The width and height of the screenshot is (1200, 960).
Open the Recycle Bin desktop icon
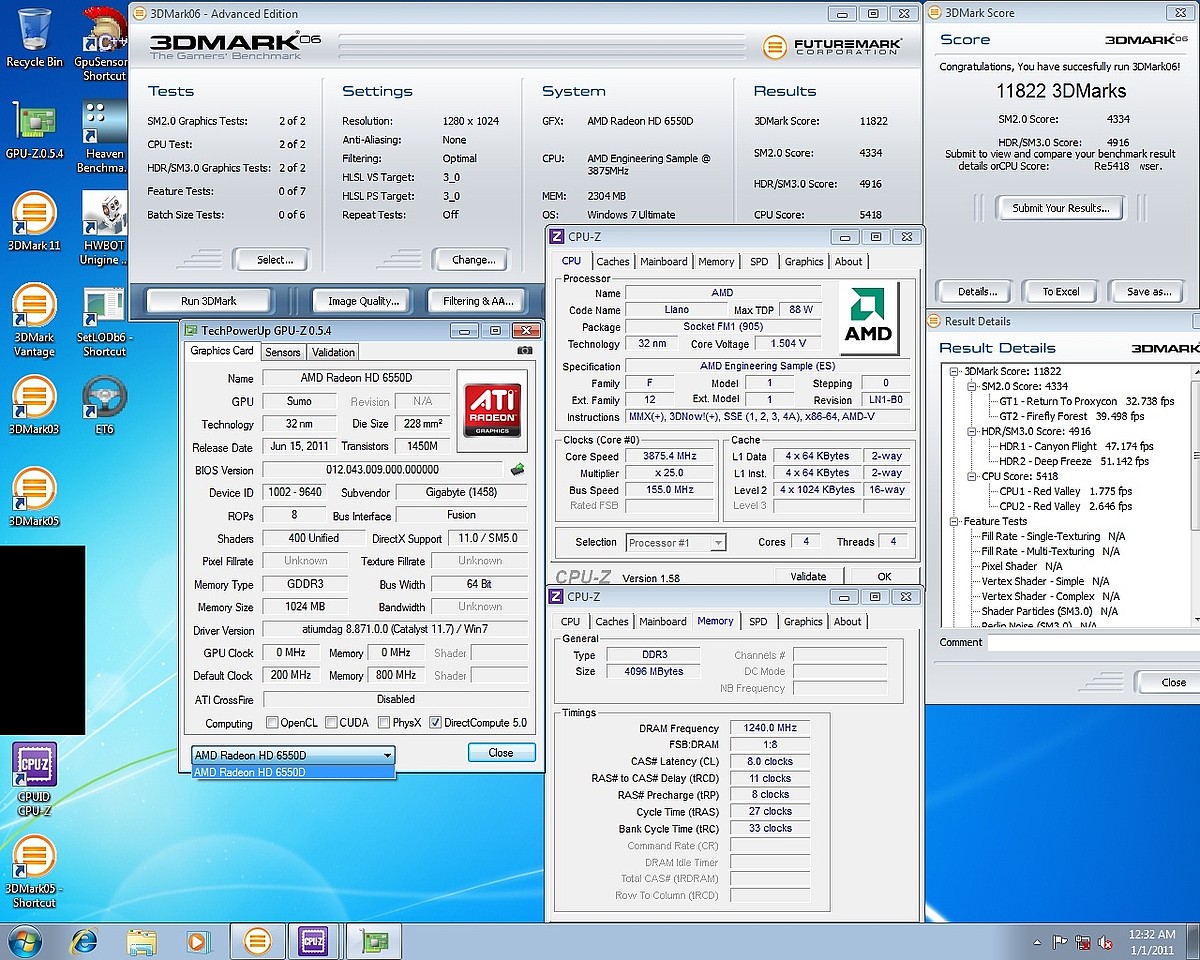(33, 38)
